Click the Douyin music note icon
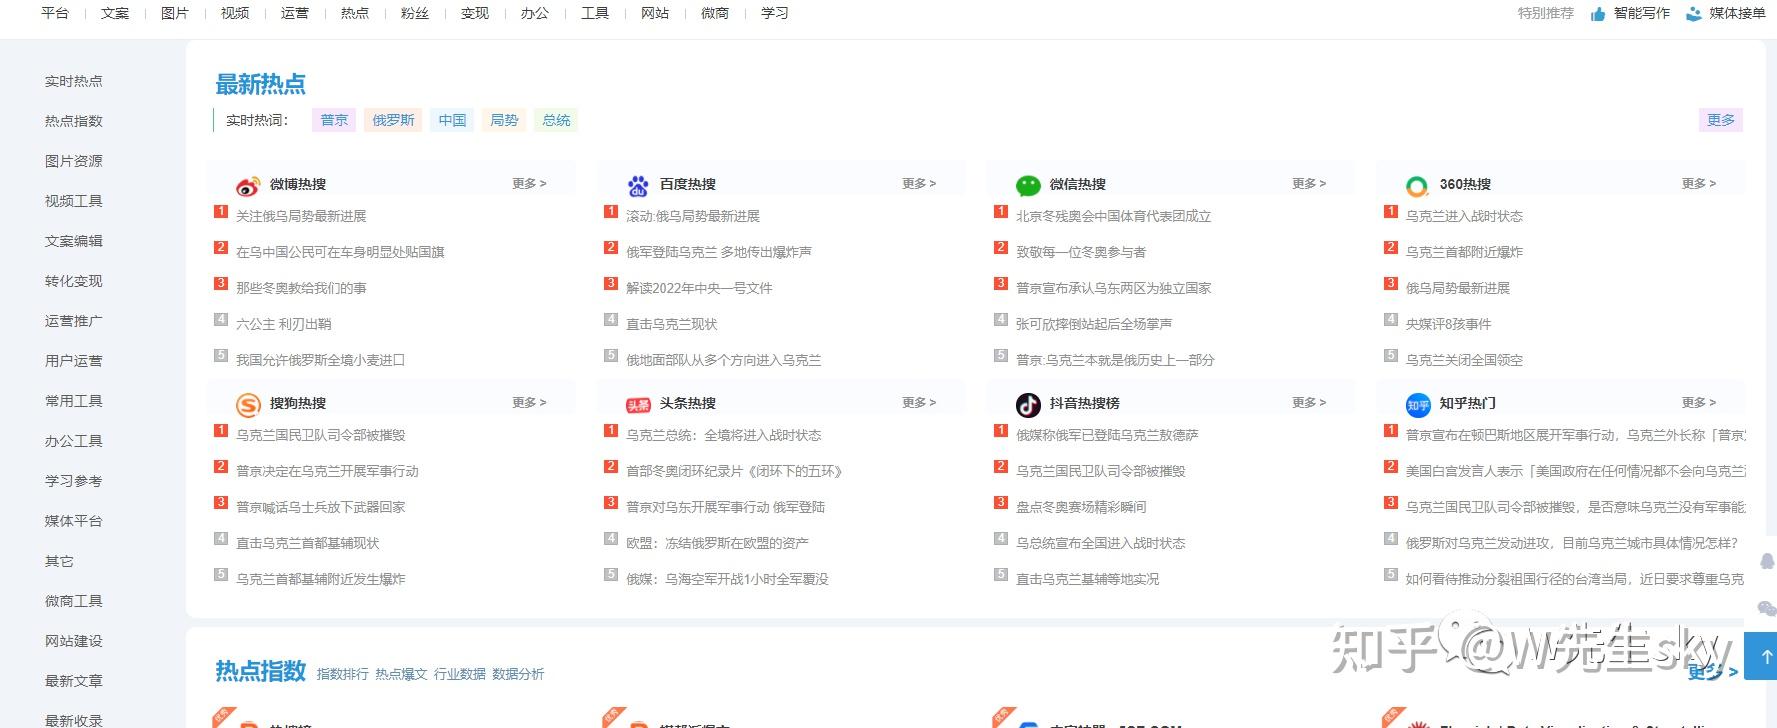This screenshot has height=728, width=1777. point(1028,405)
